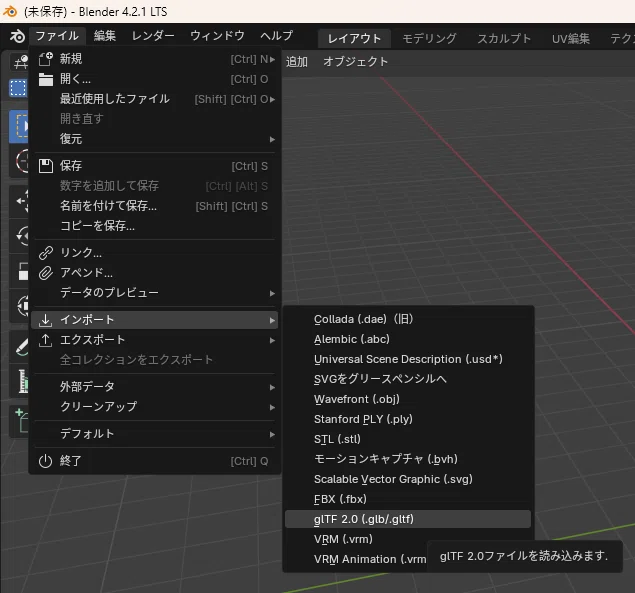Click the Blender logo menu icon
This screenshot has height=593, width=635.
click(17, 36)
